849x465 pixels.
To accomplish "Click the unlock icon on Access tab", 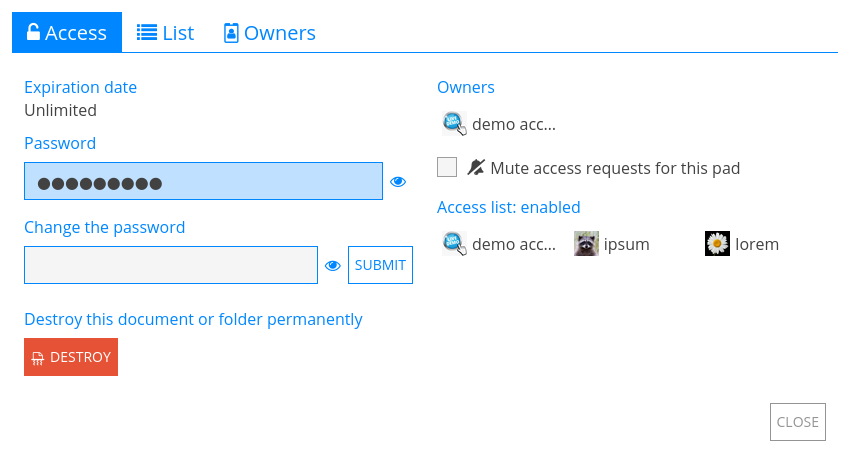I will [x=33, y=32].
